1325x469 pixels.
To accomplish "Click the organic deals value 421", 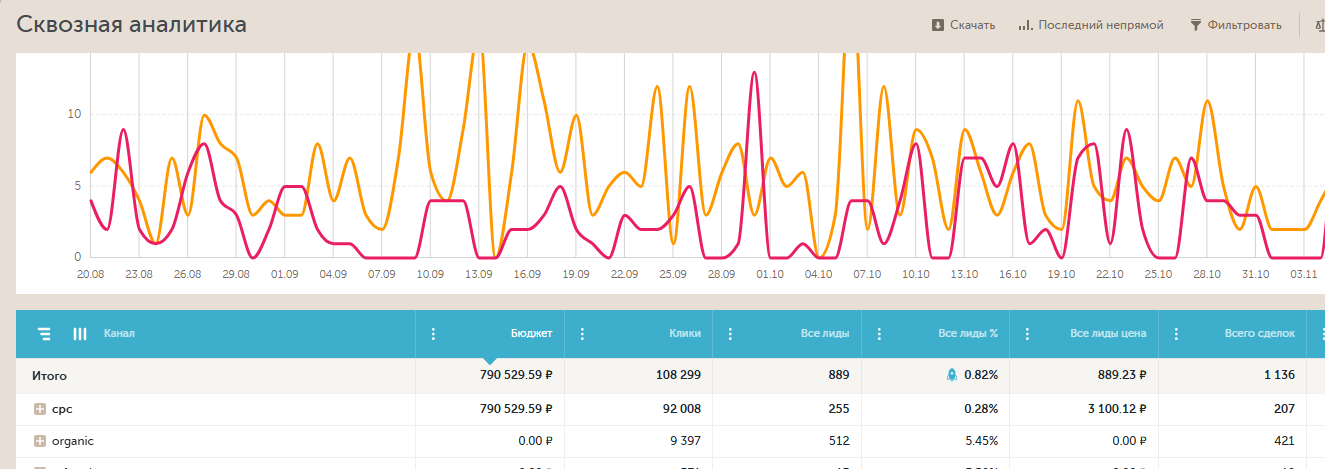I will pos(1284,441).
